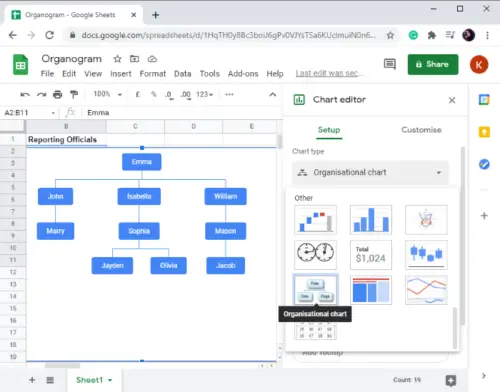Open the comment history icon
The width and height of the screenshot is (500, 392).
pyautogui.click(x=389, y=64)
